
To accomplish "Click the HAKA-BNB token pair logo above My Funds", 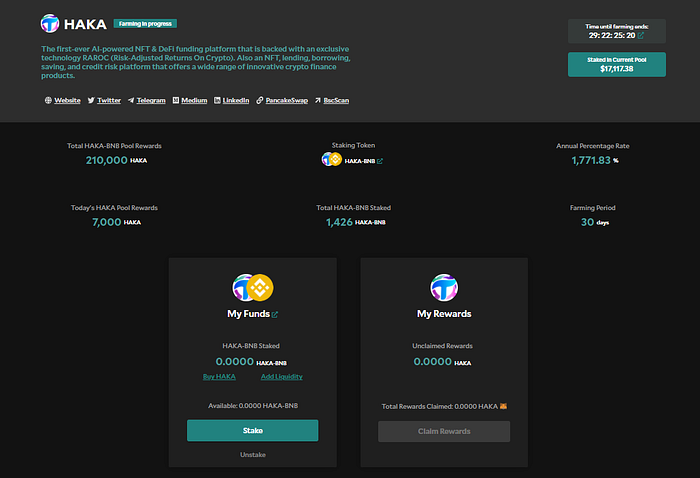I will [252, 288].
